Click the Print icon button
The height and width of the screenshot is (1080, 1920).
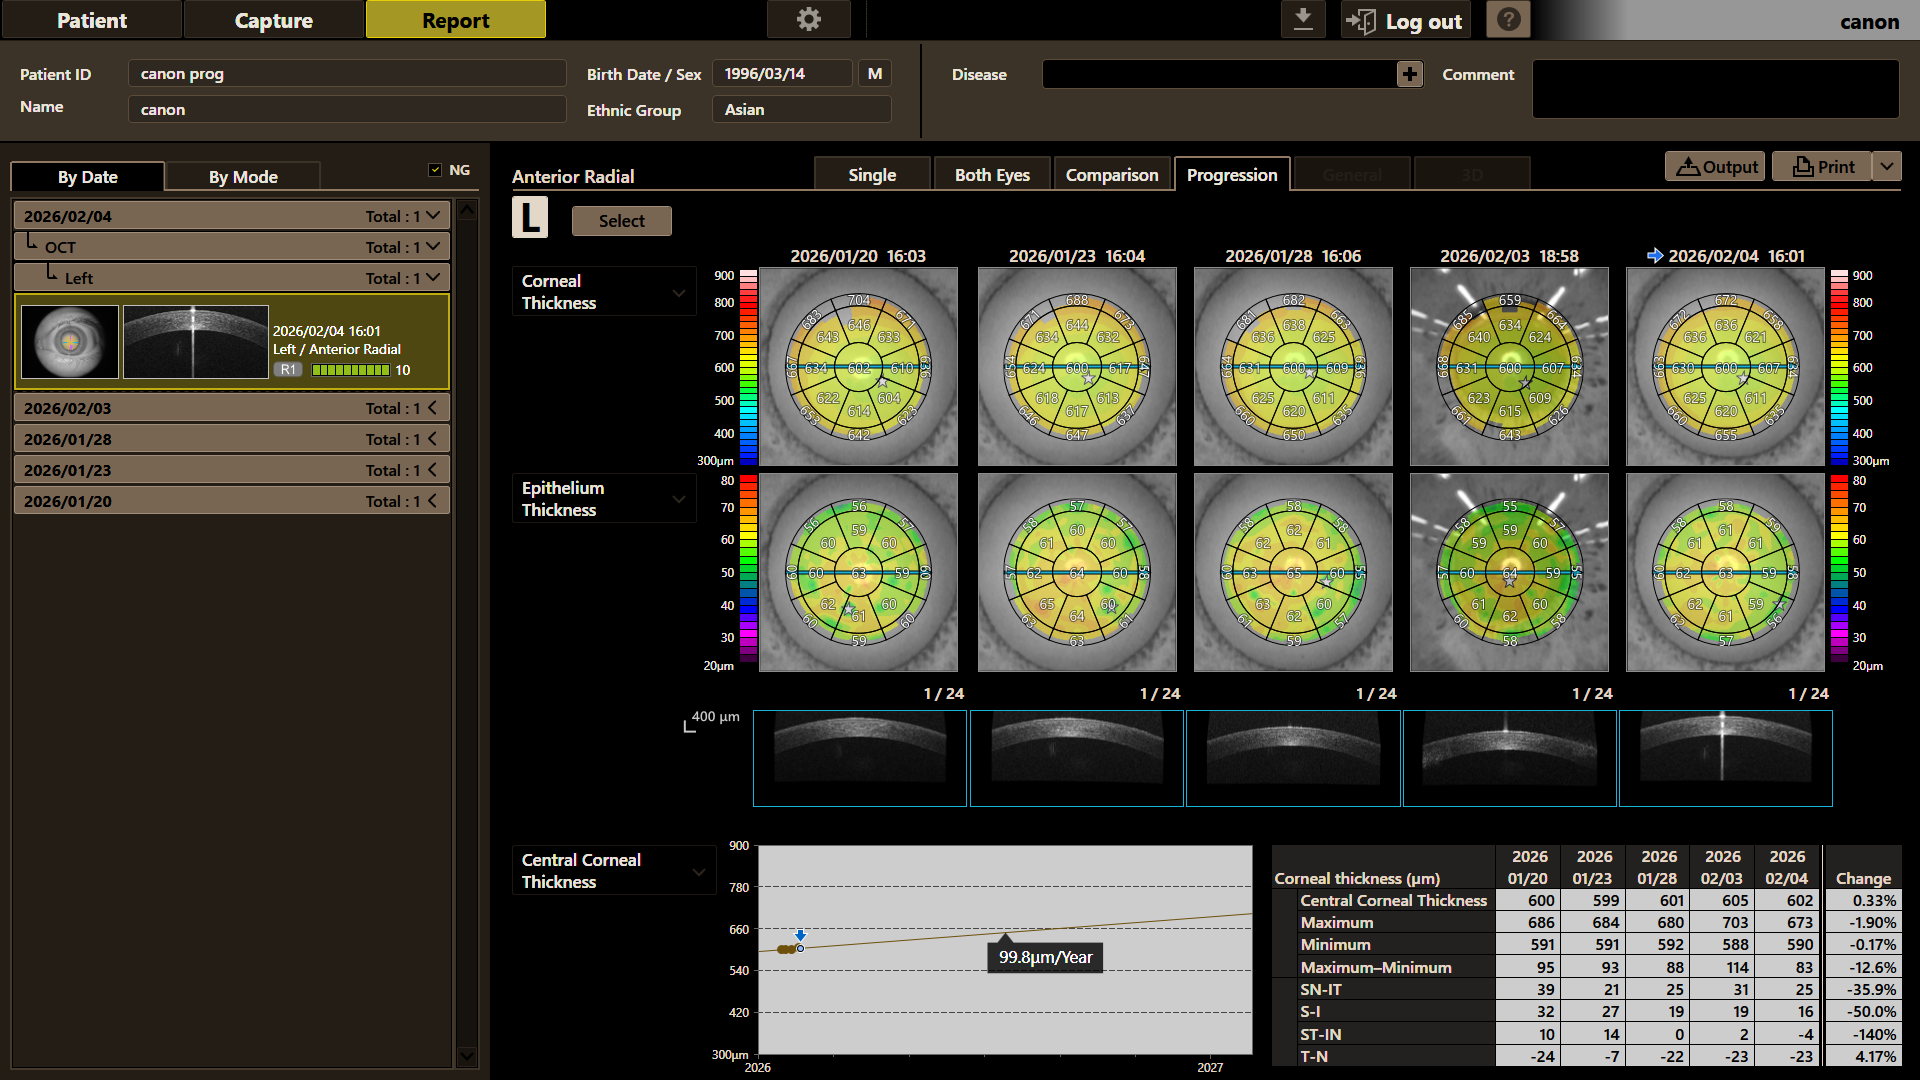tap(1822, 167)
